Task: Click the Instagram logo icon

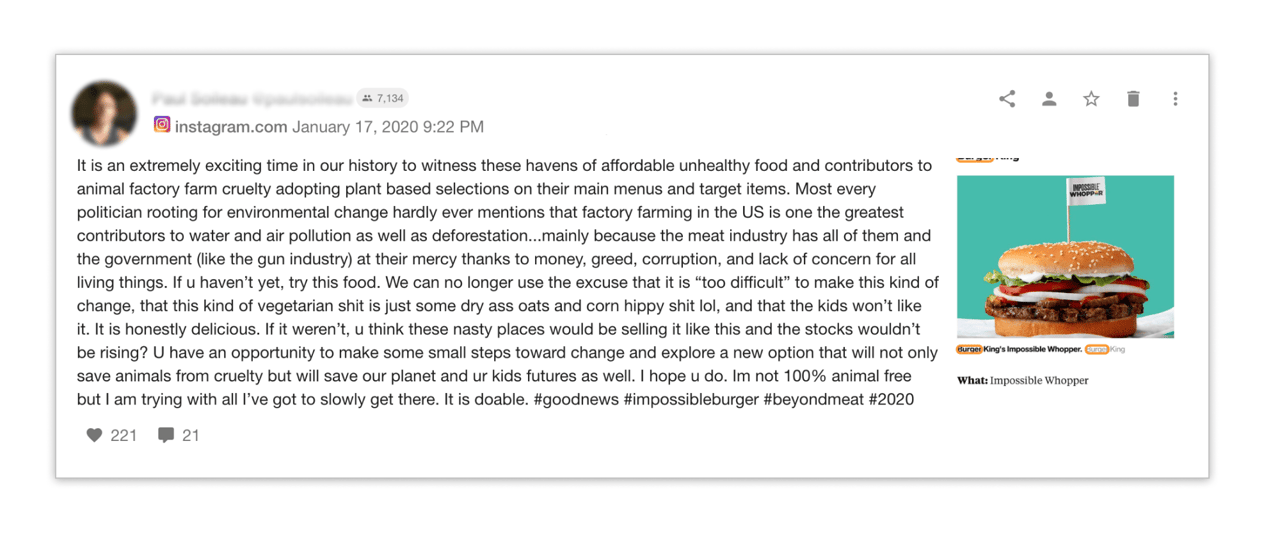Action: pos(162,125)
